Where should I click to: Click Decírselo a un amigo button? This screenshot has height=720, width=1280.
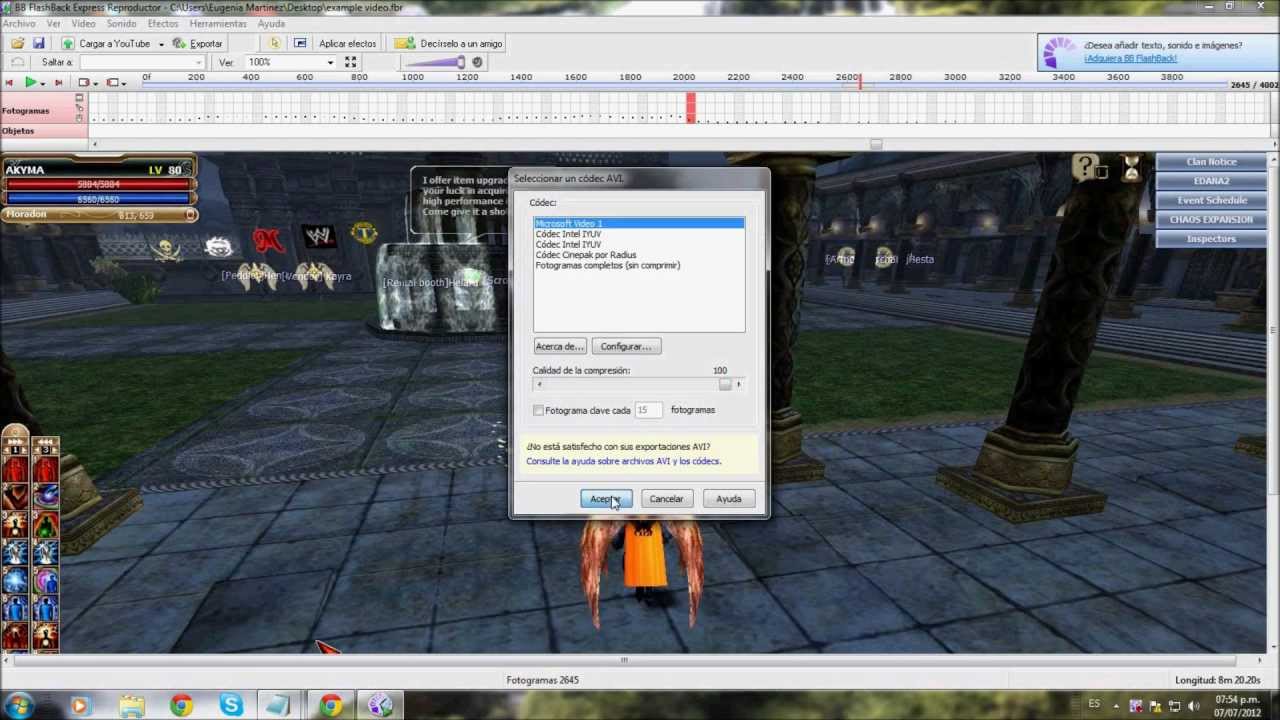pos(449,44)
